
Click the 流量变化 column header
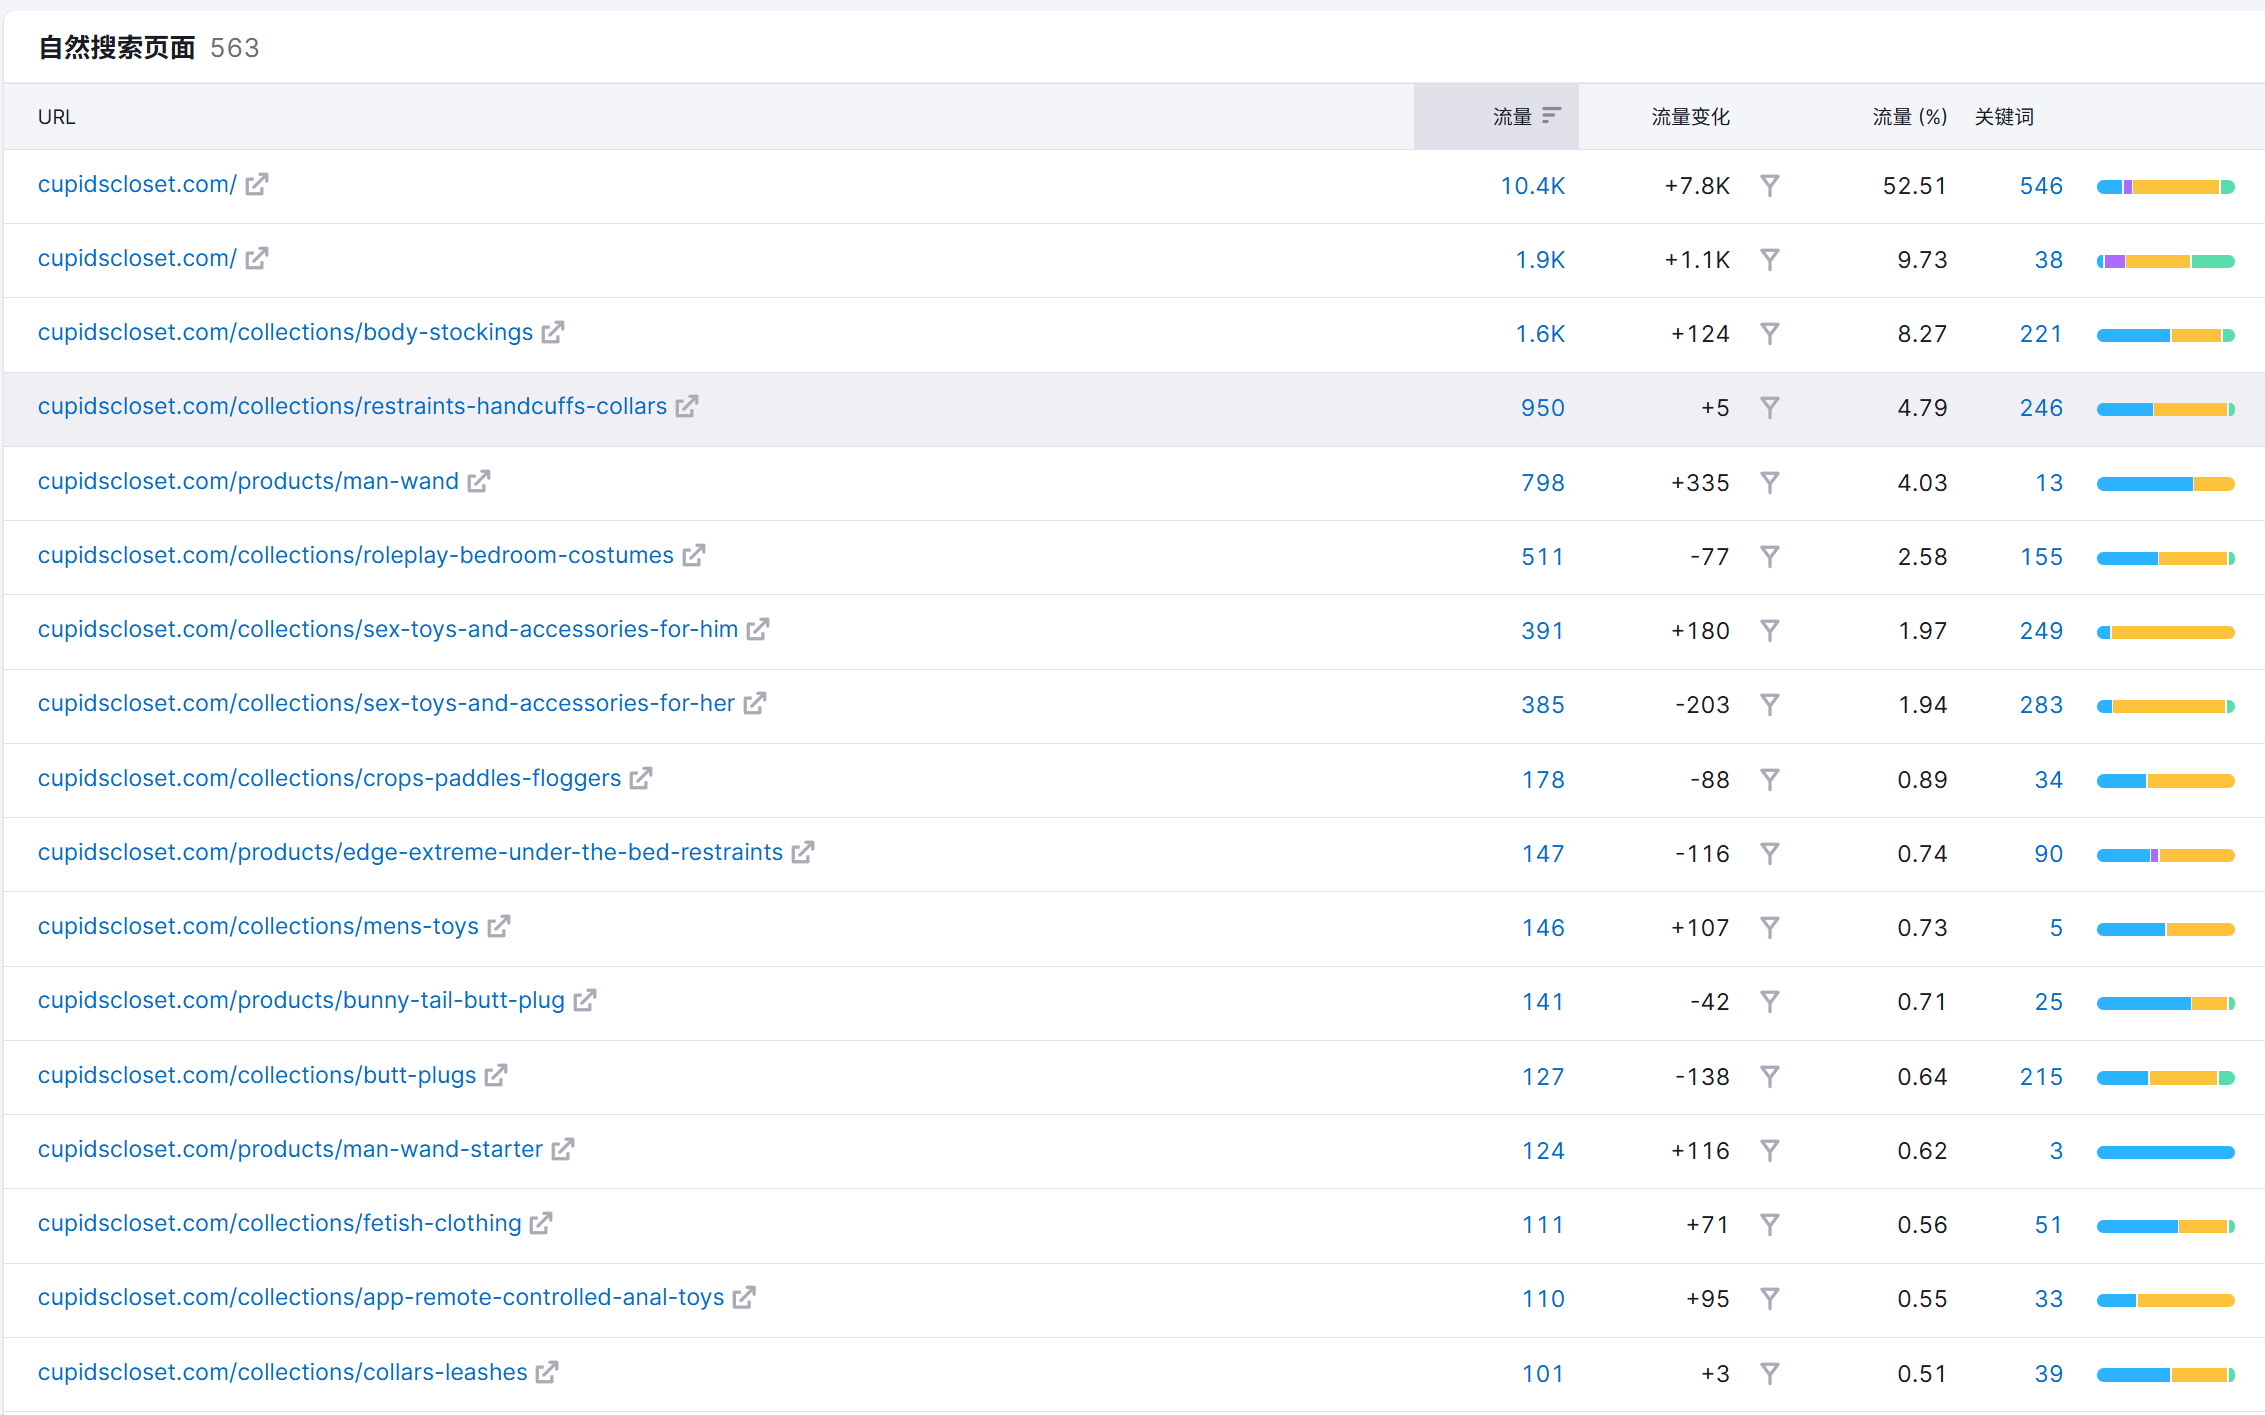tap(1690, 117)
